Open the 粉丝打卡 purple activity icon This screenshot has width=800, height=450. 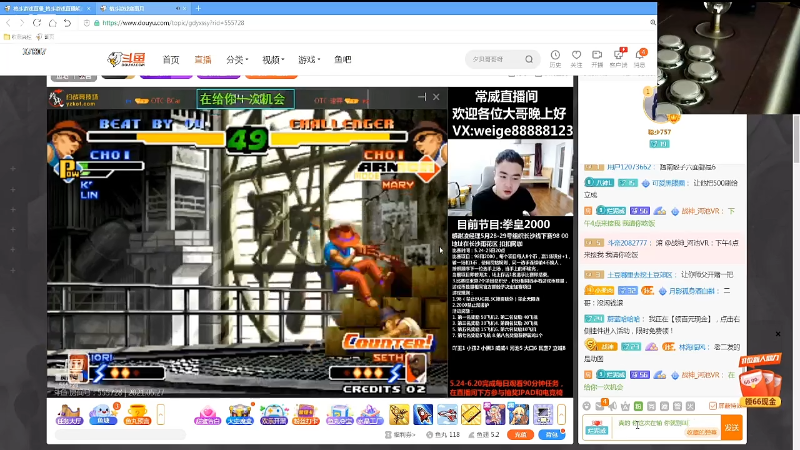[306, 415]
